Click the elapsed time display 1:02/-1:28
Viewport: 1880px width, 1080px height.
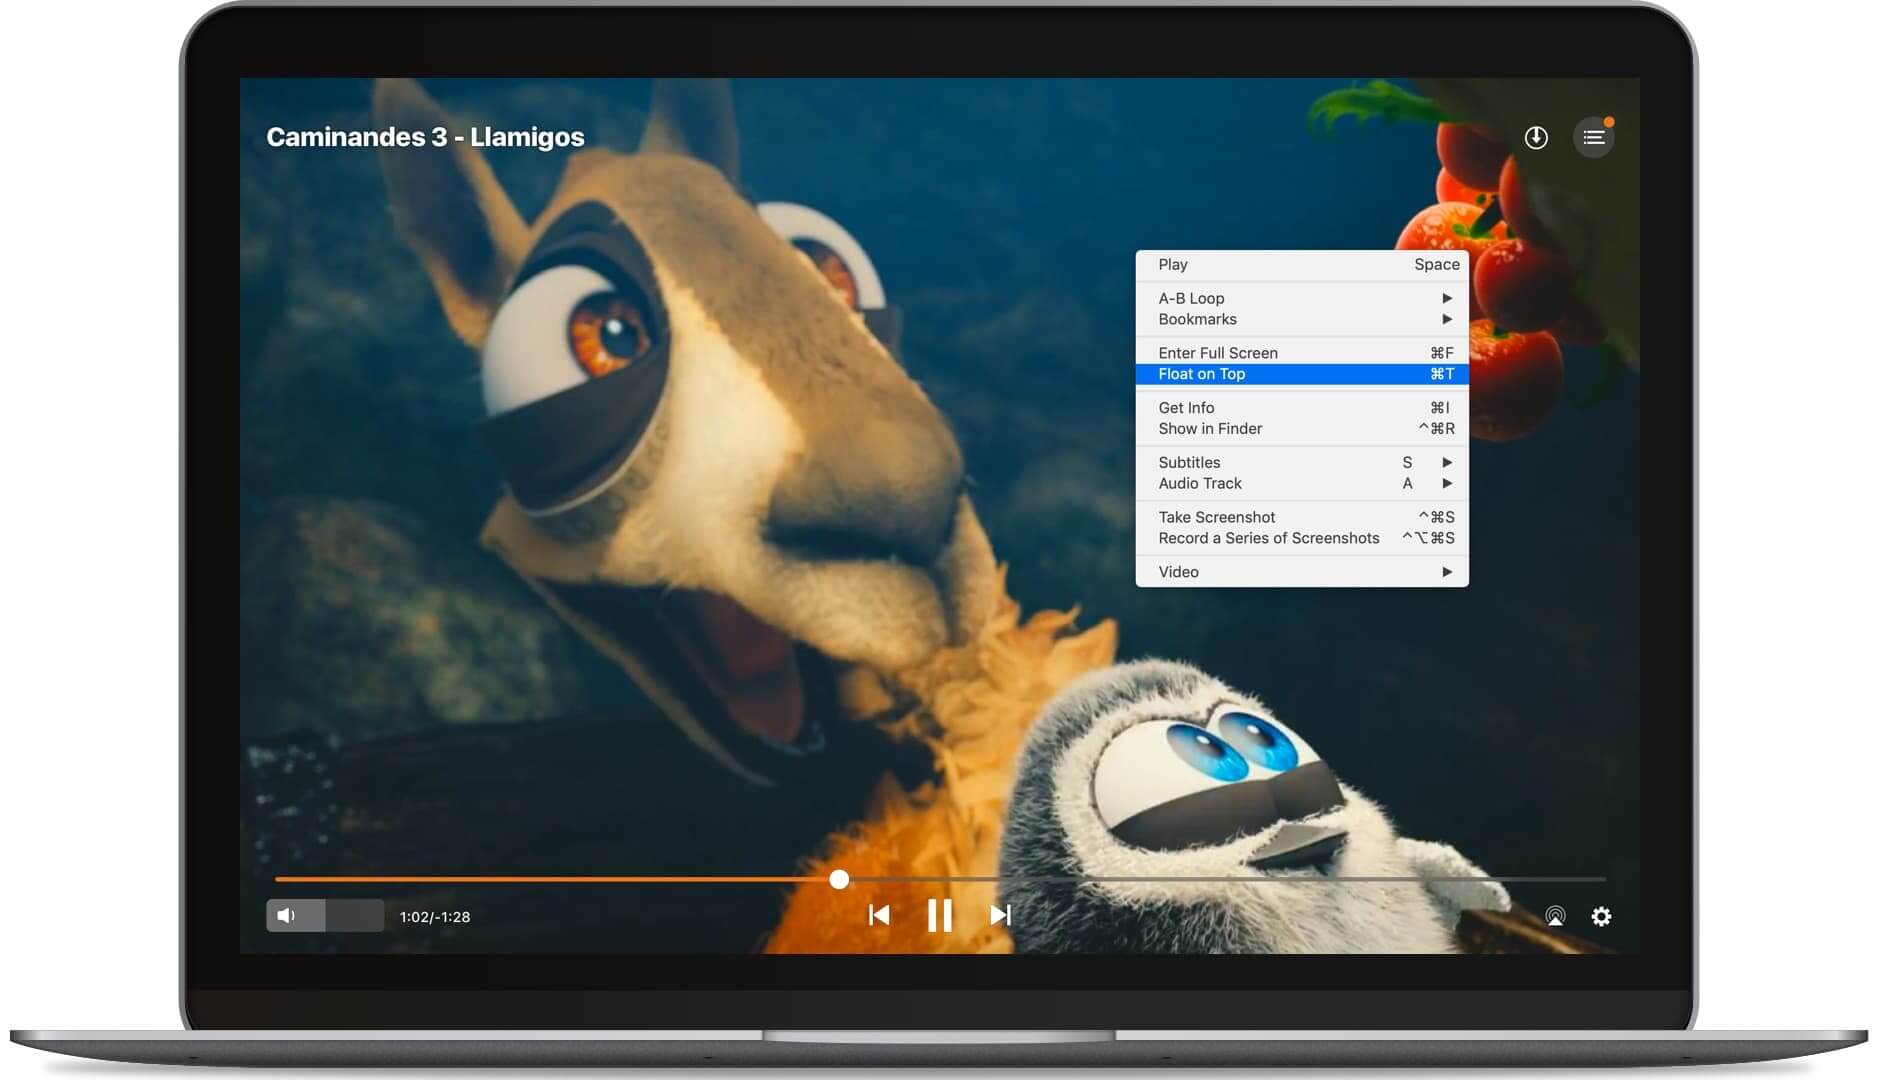coord(435,917)
